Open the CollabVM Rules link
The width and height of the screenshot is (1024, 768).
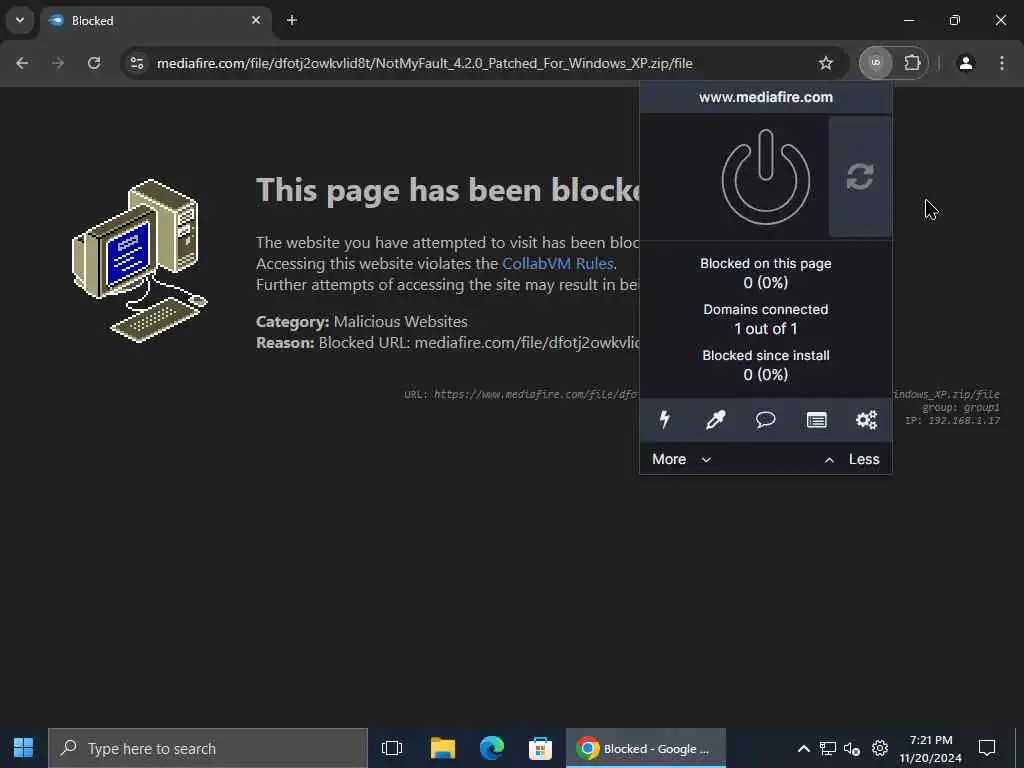tap(558, 263)
